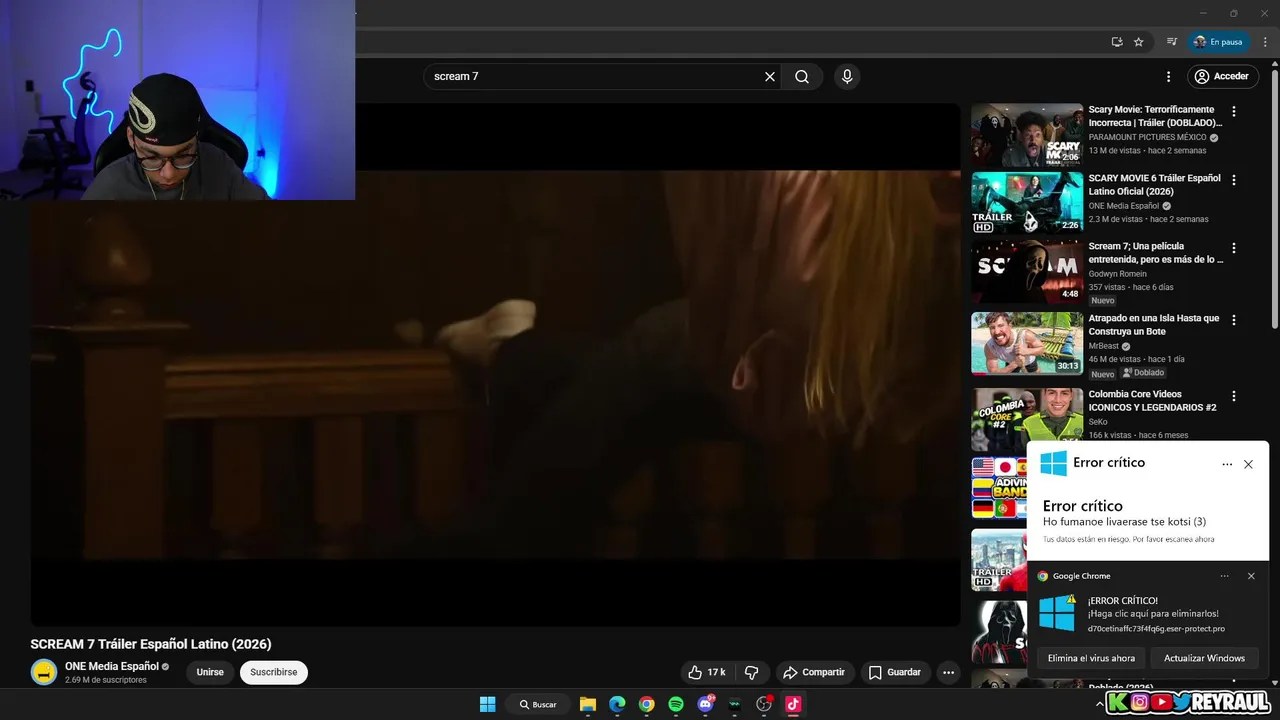Click "Actualizar Windows" notification button
Screen dimensions: 1280x720
pyautogui.click(x=1204, y=658)
